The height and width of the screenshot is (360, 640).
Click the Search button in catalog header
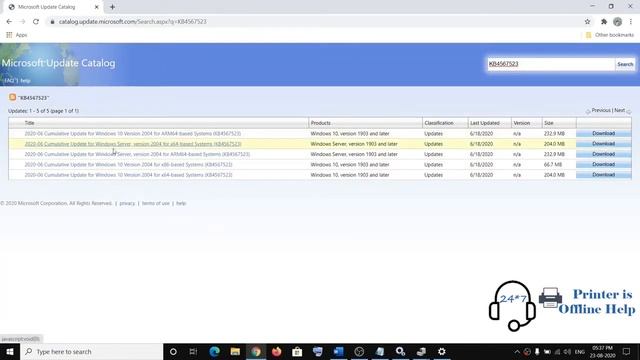pyautogui.click(x=625, y=64)
